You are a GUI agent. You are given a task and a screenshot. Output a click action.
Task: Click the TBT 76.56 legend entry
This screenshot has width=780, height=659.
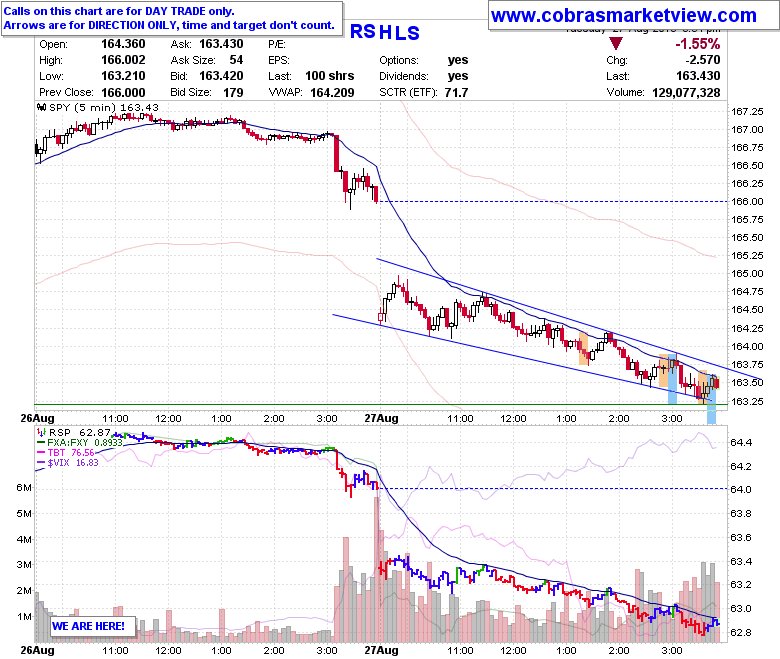(66, 453)
